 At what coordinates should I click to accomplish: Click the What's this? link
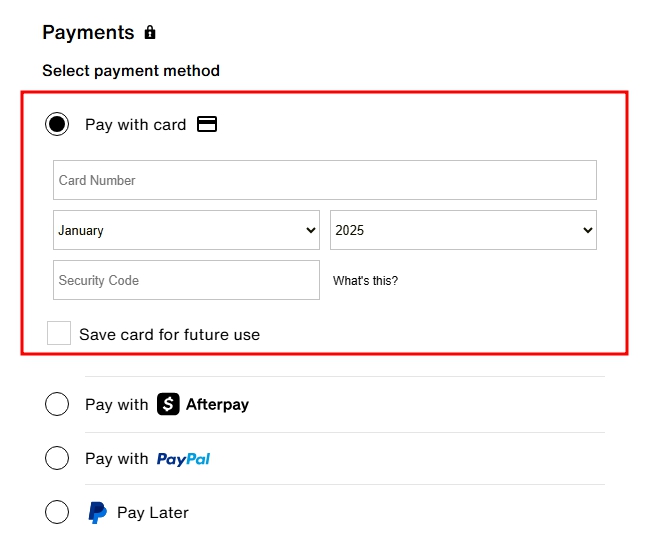pos(365,281)
